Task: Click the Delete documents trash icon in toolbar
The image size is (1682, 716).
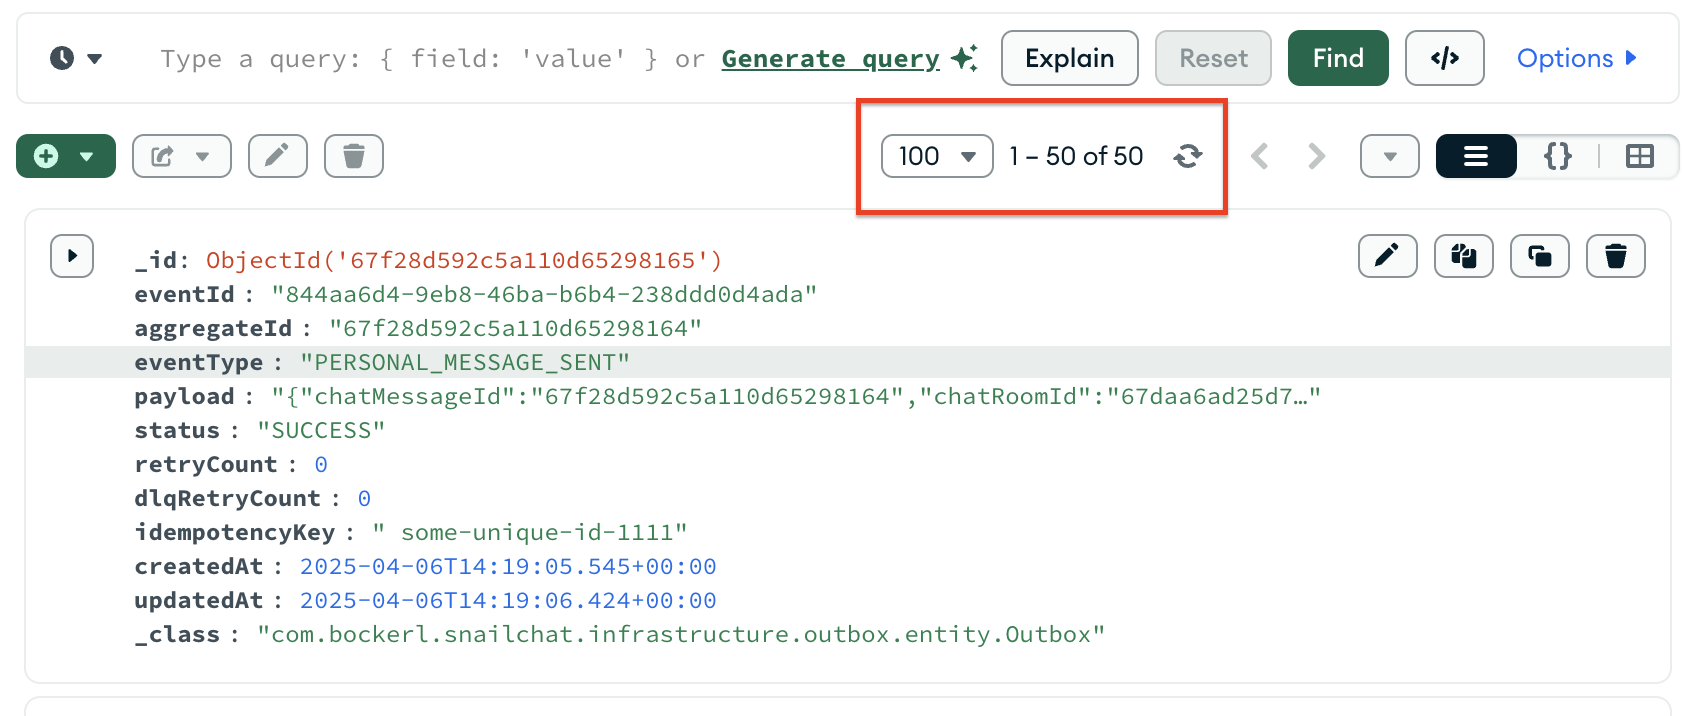Action: click(353, 156)
